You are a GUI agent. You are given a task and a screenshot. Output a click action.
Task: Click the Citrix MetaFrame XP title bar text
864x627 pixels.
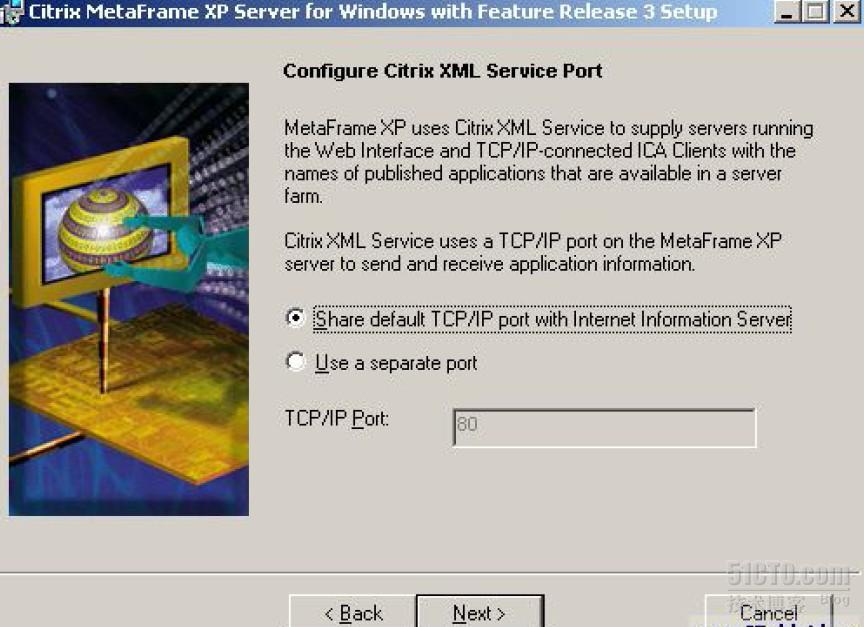coord(372,12)
